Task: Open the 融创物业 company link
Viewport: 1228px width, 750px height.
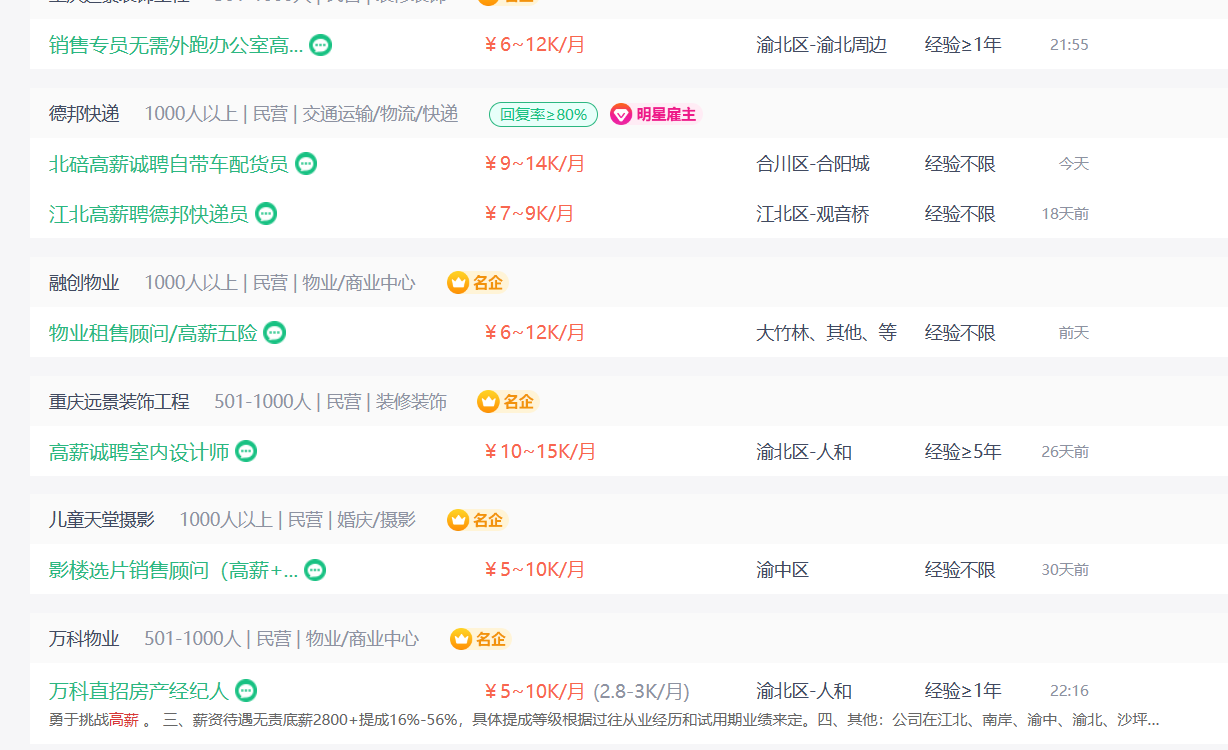Action: (84, 283)
